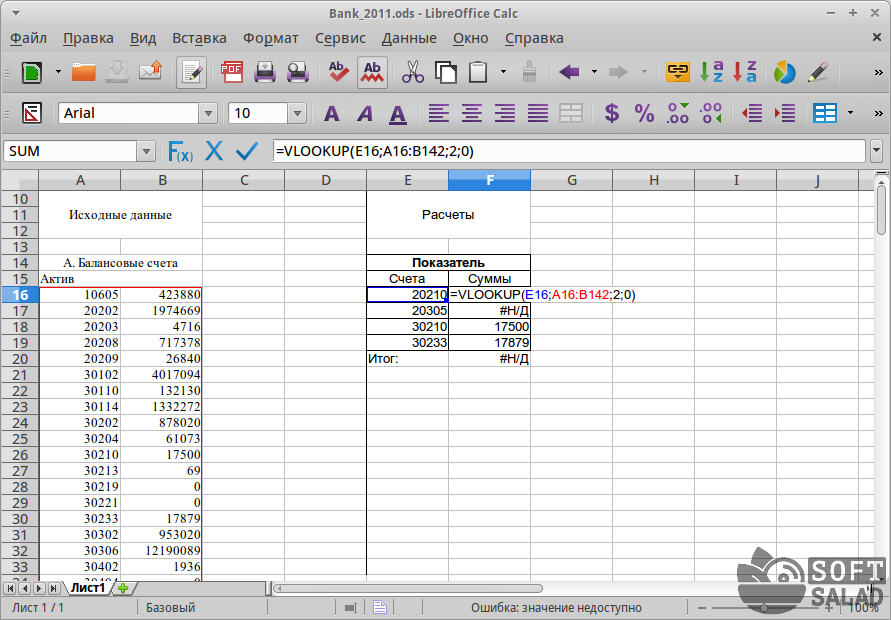Open Undo history dropdown arrow

594,72
